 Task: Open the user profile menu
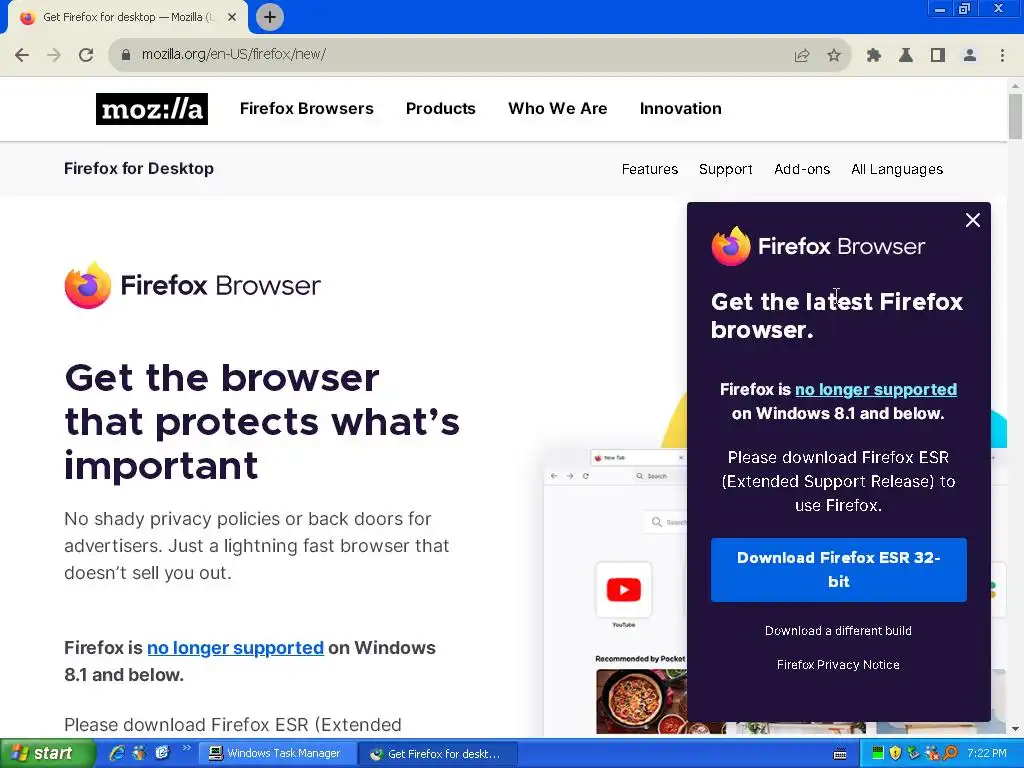(x=970, y=56)
